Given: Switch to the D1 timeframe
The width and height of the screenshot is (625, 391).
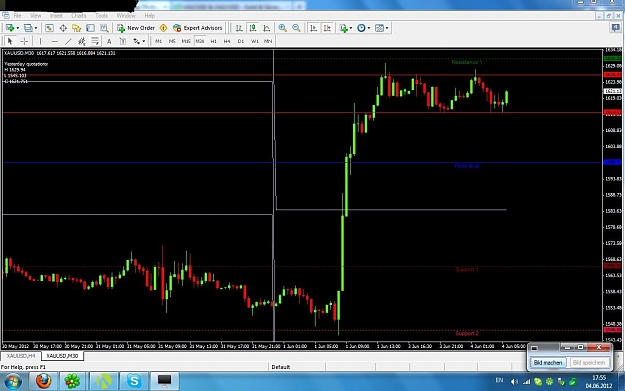Looking at the screenshot, I should 241,41.
